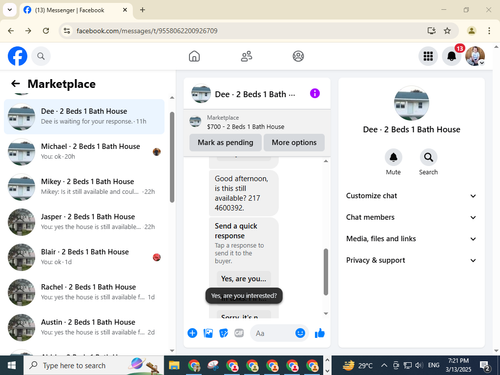Click message 'Good afternoon, is this still available?'
The width and height of the screenshot is (500, 375).
(x=243, y=193)
